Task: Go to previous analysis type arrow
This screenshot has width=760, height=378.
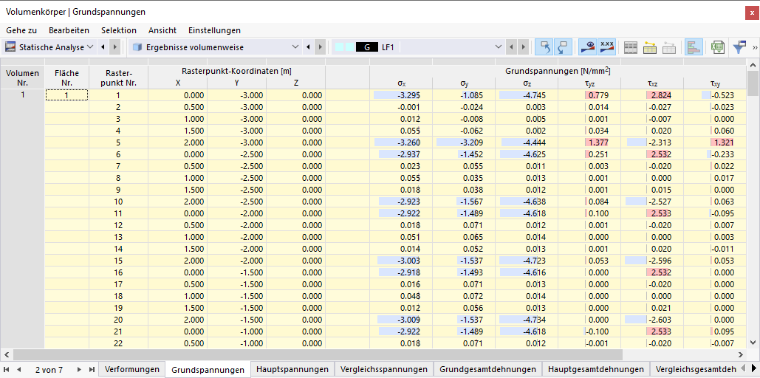Action: pyautogui.click(x=103, y=47)
